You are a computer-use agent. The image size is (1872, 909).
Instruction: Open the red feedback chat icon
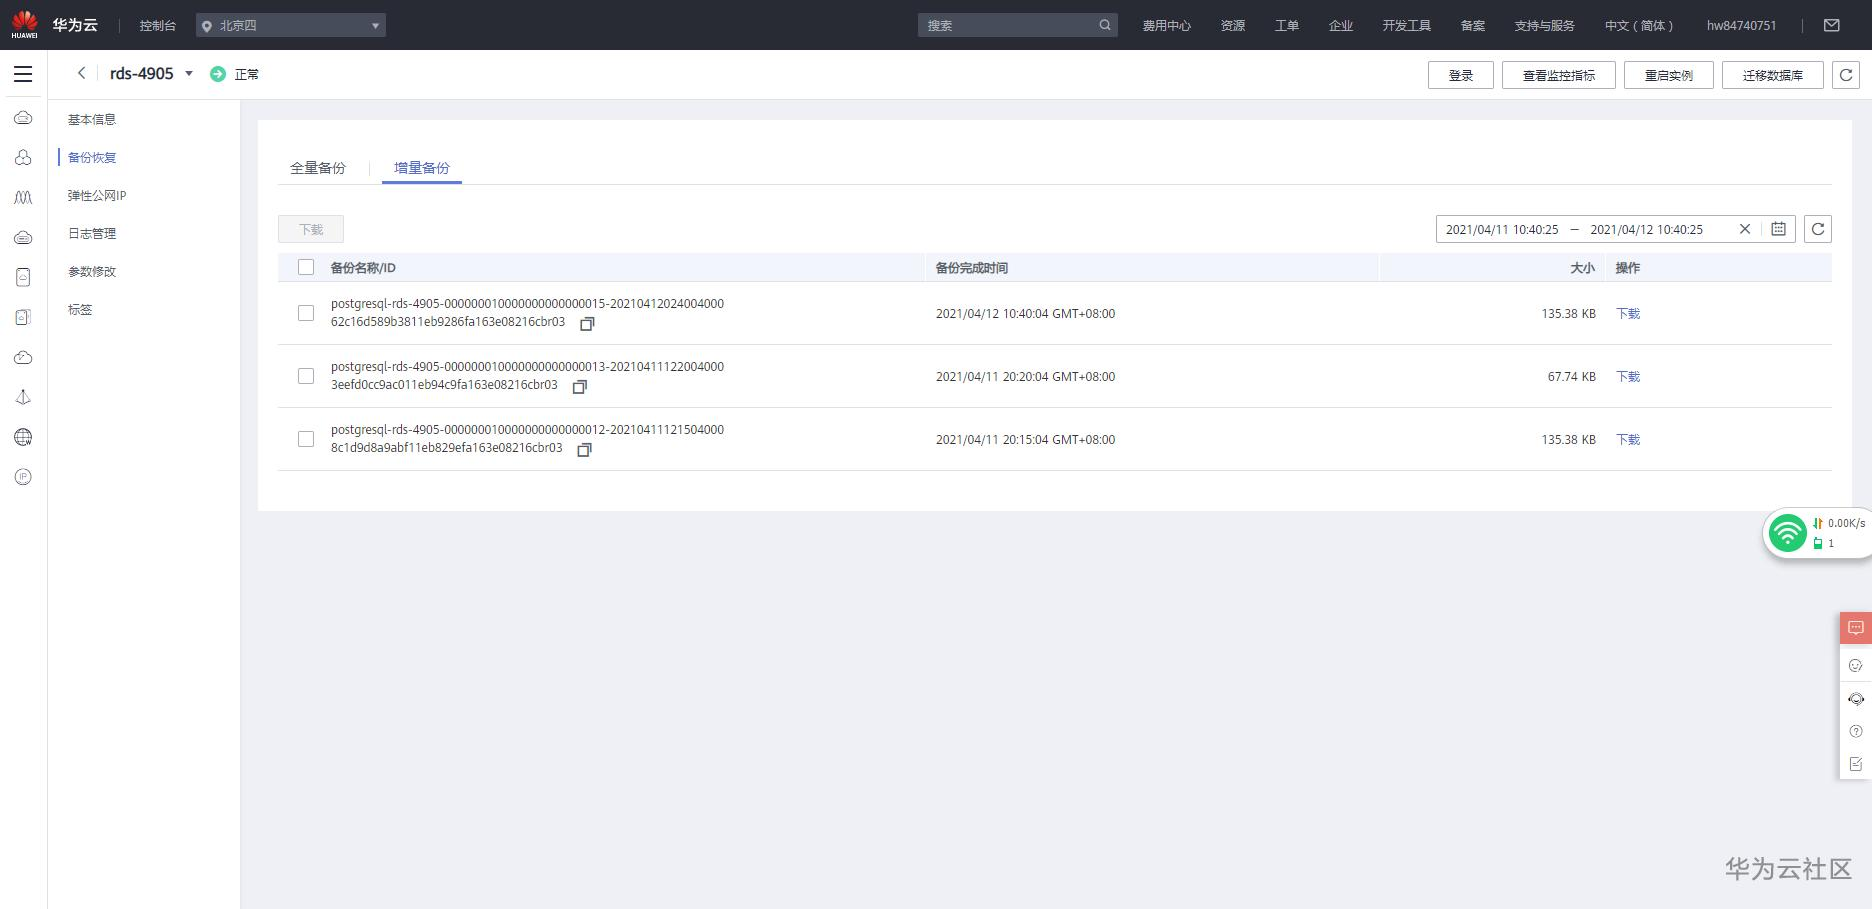pyautogui.click(x=1856, y=628)
